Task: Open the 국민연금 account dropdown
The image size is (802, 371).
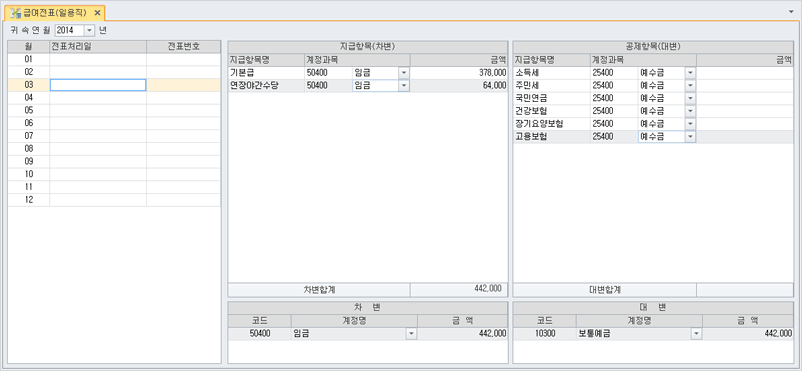Action: (x=690, y=98)
